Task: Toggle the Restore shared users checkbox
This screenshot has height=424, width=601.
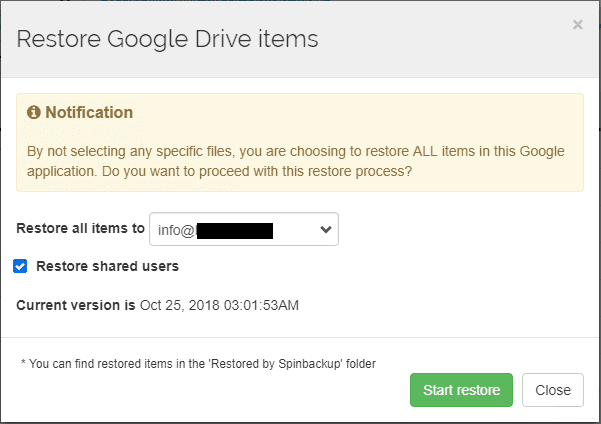Action: point(20,266)
